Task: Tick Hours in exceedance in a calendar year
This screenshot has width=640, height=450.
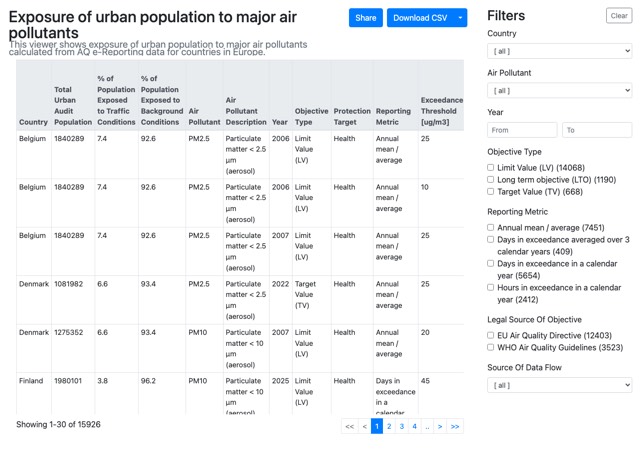Action: point(491,287)
